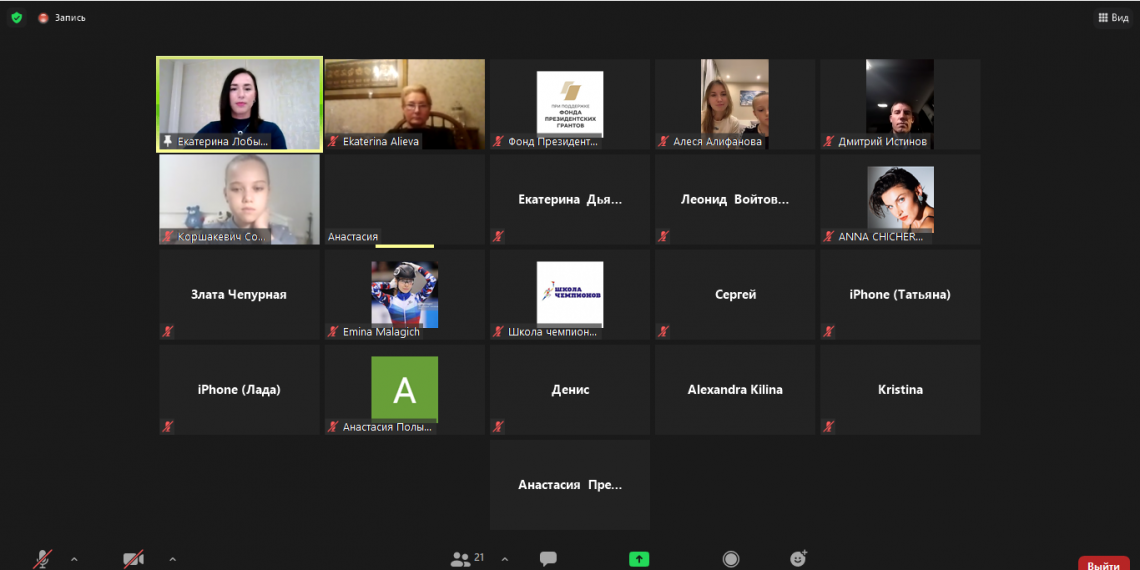Click the green share screen icon

click(x=639, y=559)
